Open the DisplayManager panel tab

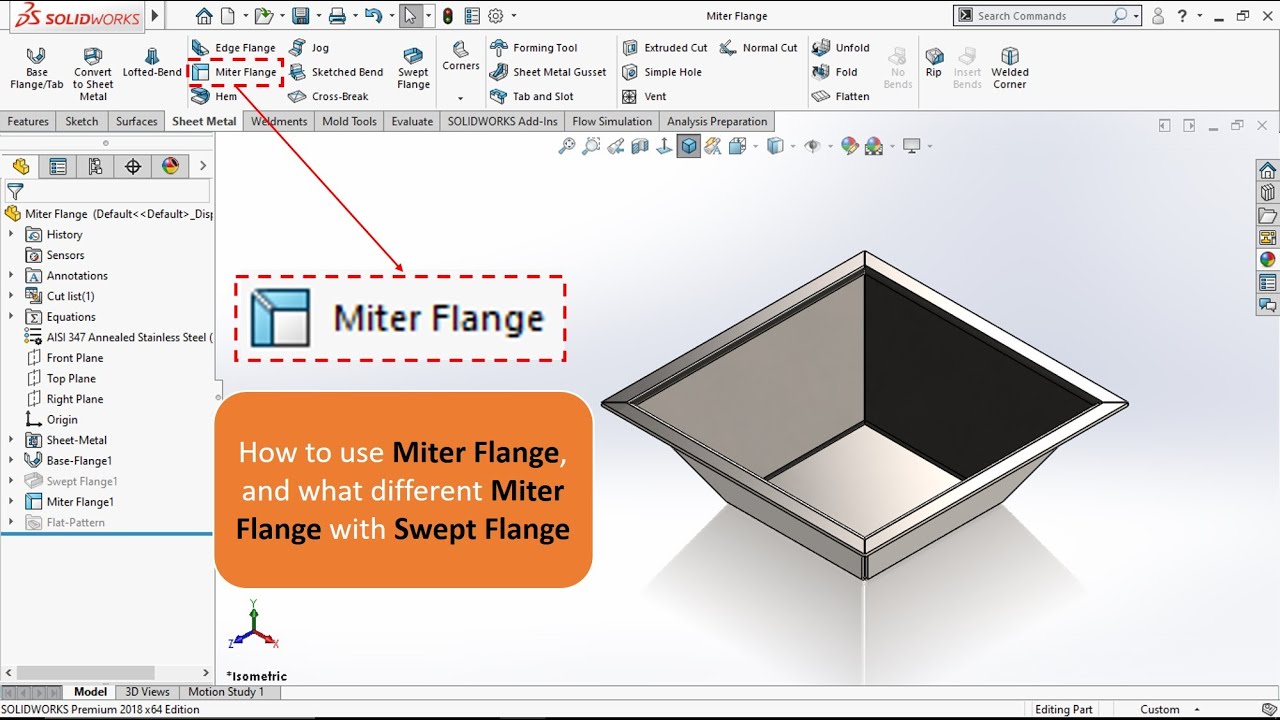click(x=170, y=167)
